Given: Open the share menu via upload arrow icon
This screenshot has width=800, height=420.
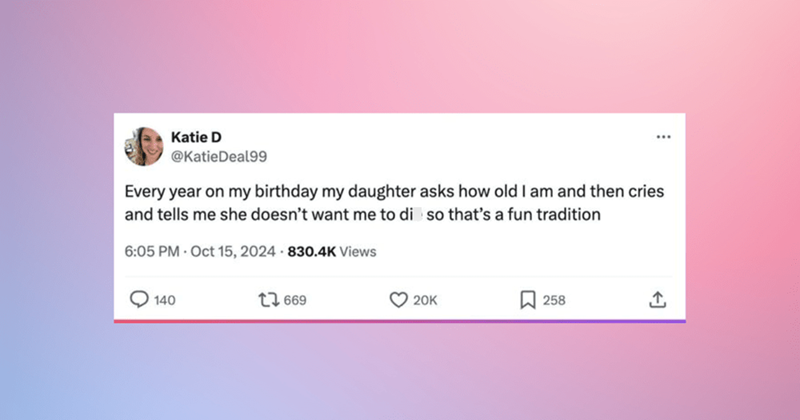Looking at the screenshot, I should (x=657, y=300).
